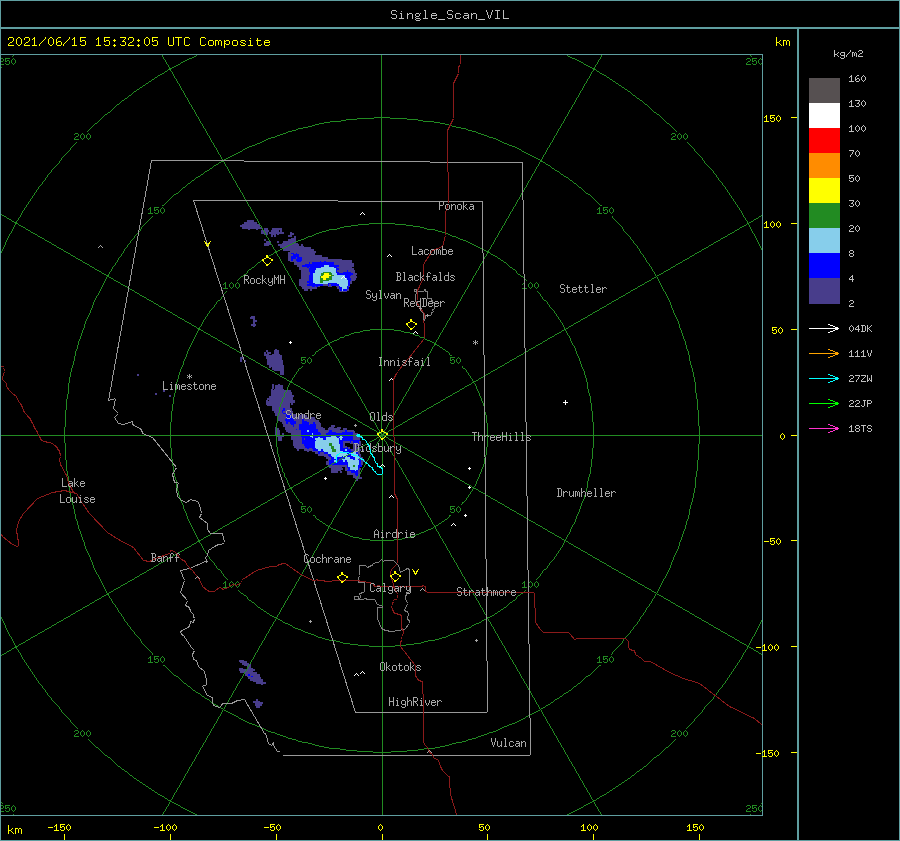
Task: Click the Didsbury label
Action: click(377, 448)
